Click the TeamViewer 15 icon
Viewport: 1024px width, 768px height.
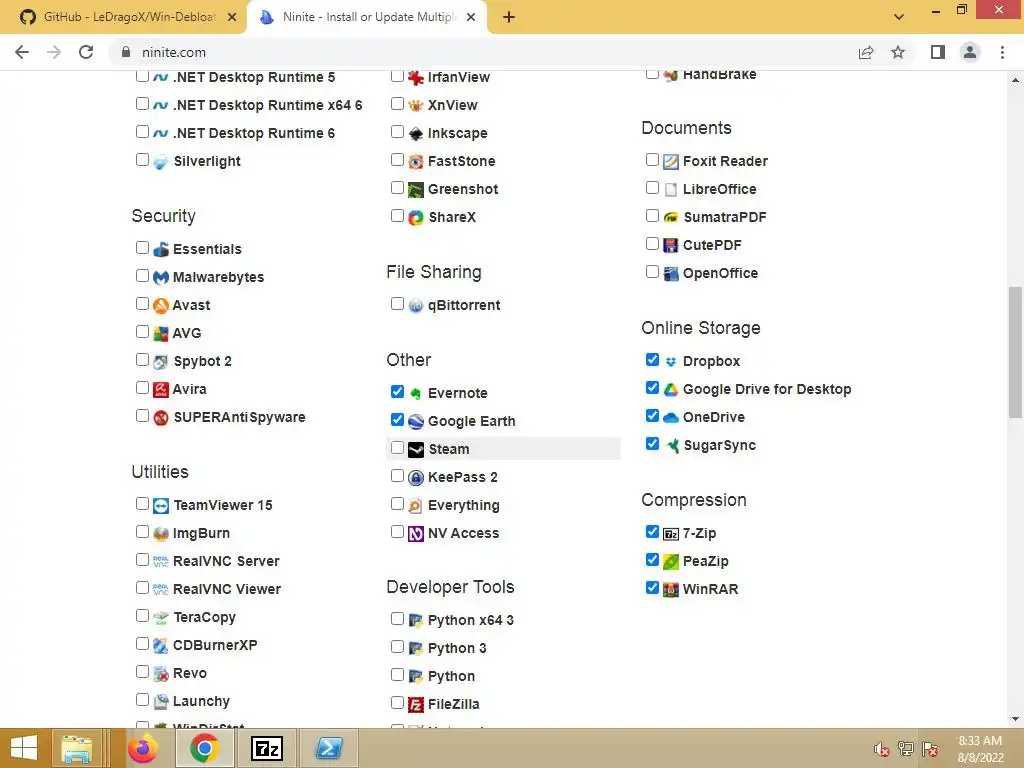click(161, 506)
